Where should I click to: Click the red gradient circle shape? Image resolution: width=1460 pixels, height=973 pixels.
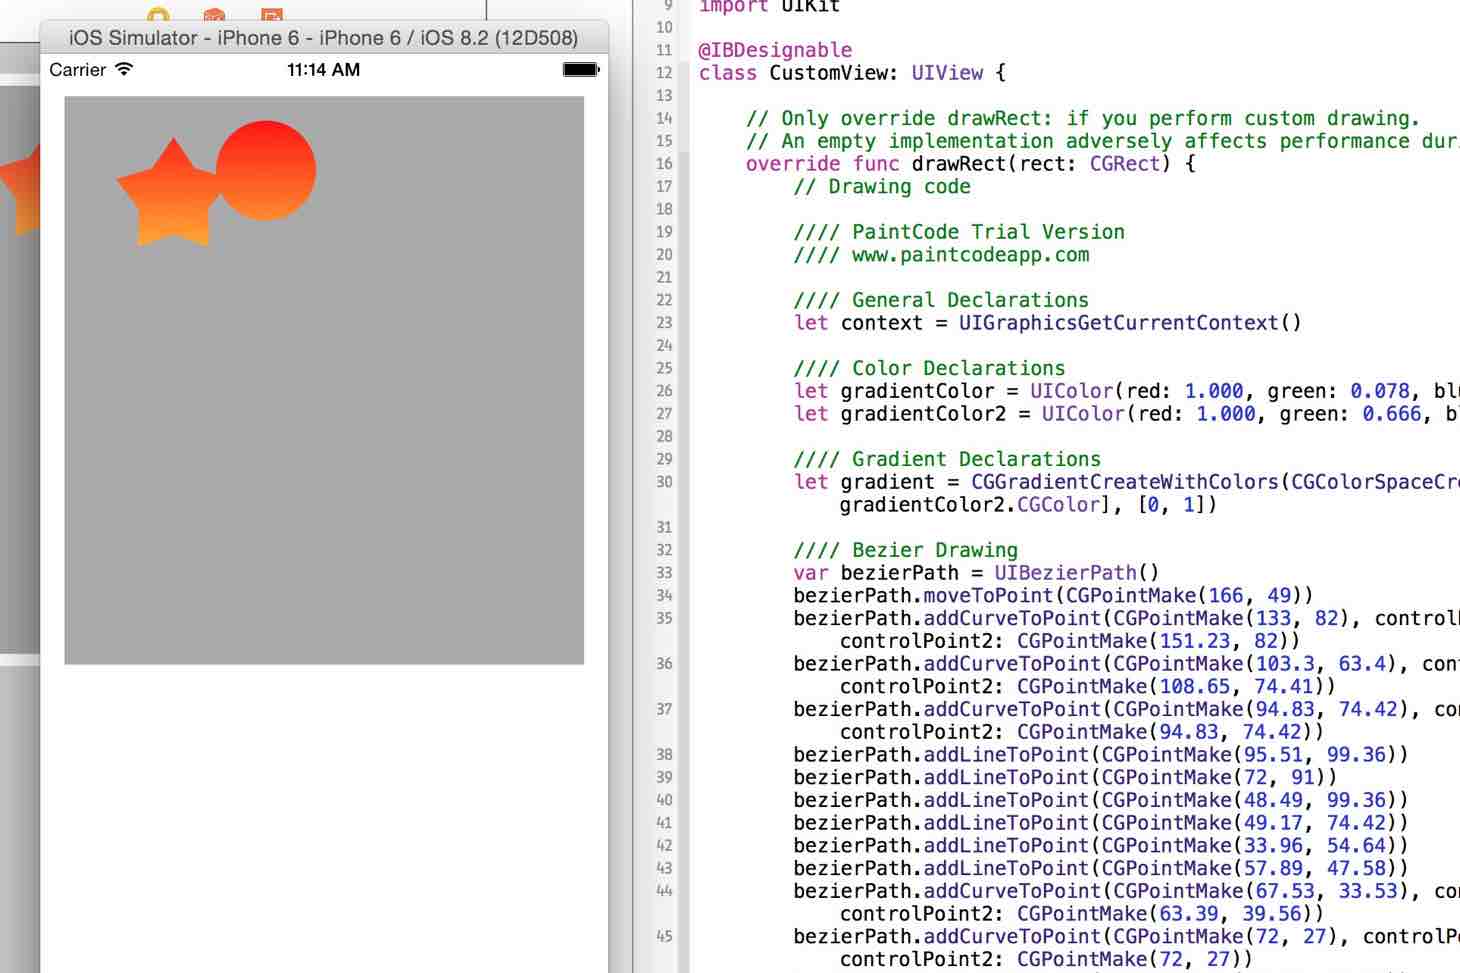266,170
